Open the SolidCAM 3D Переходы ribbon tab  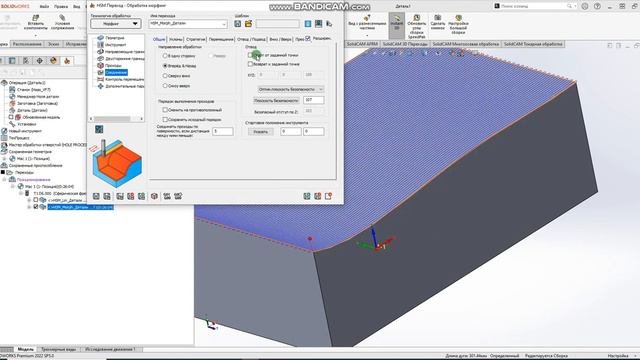pyautogui.click(x=405, y=44)
